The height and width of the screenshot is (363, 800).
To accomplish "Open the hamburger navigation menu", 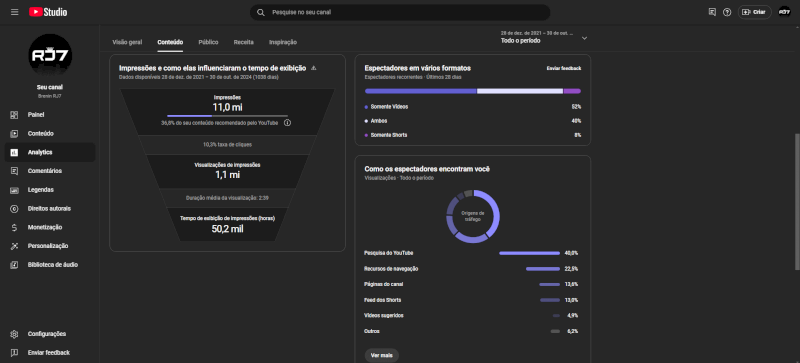I will click(x=14, y=12).
